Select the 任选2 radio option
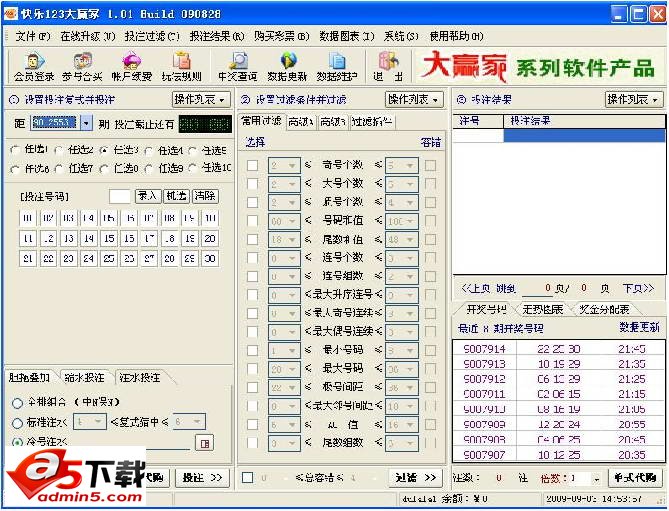Image resolution: width=669 pixels, height=511 pixels. pos(59,150)
